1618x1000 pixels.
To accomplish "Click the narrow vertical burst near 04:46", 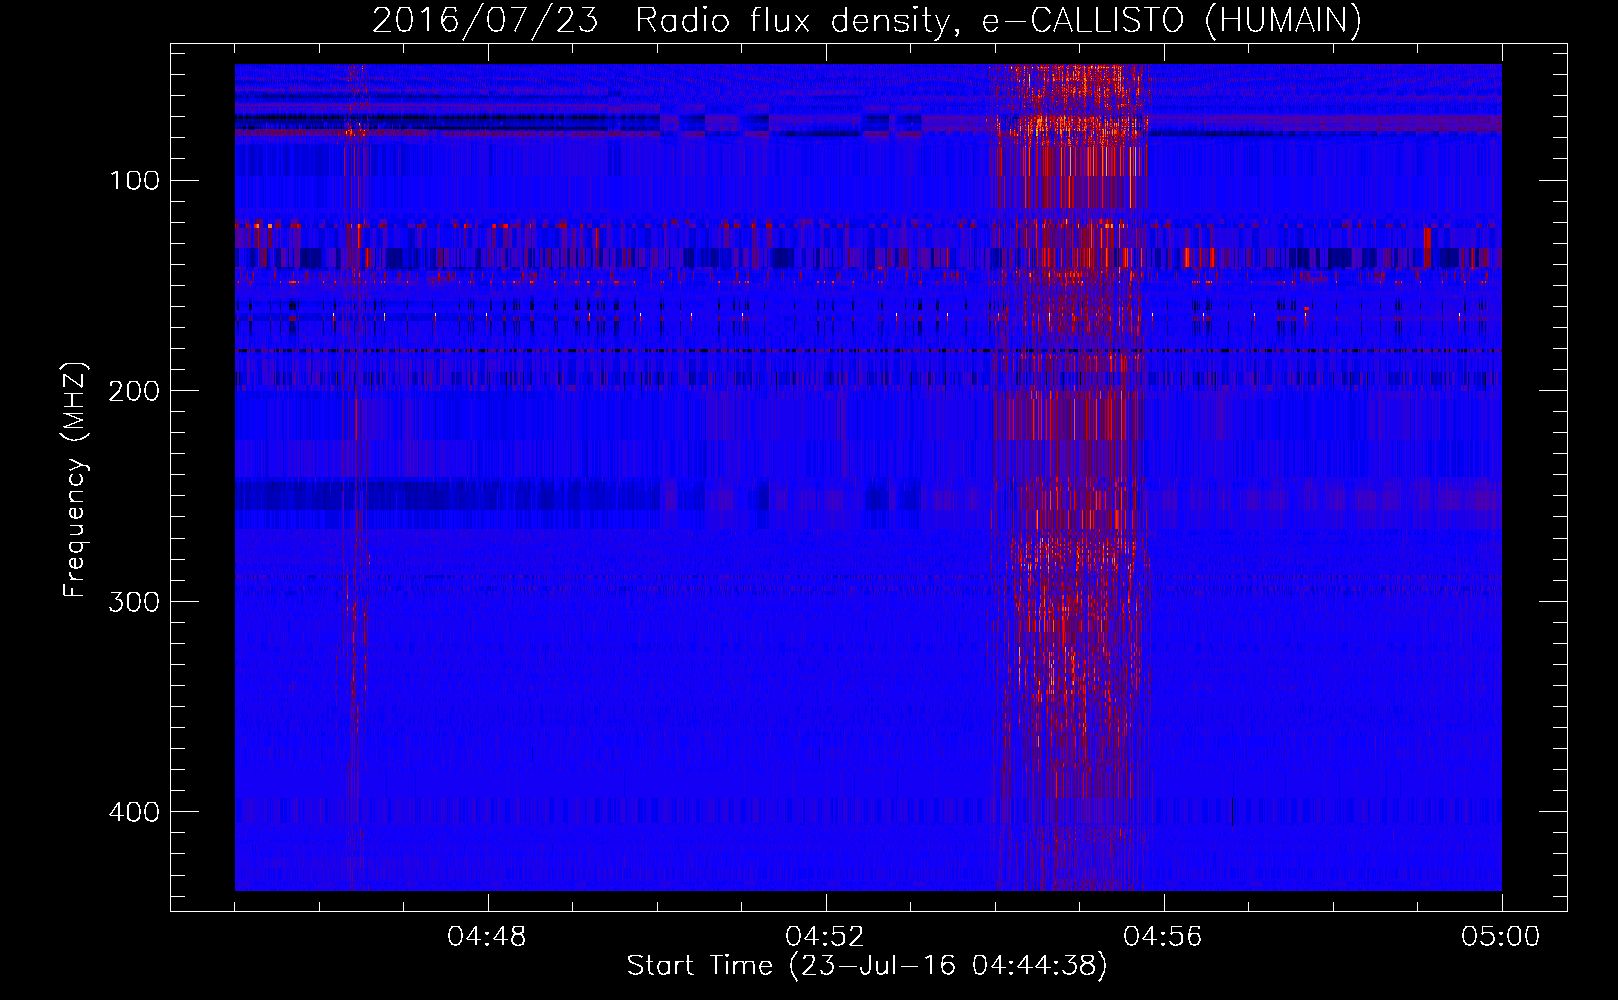I will (x=354, y=477).
